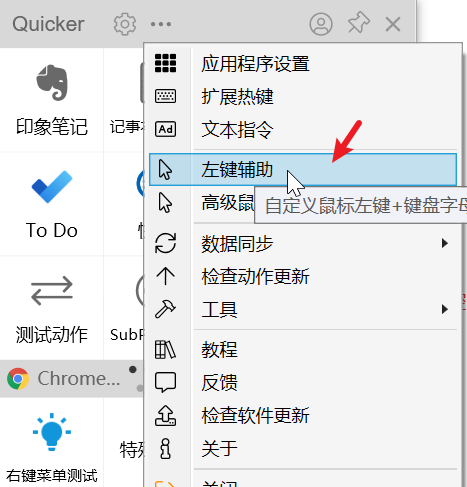467x487 pixels.
Task: Click the Ad icon for 文本指令
Action: point(165,129)
